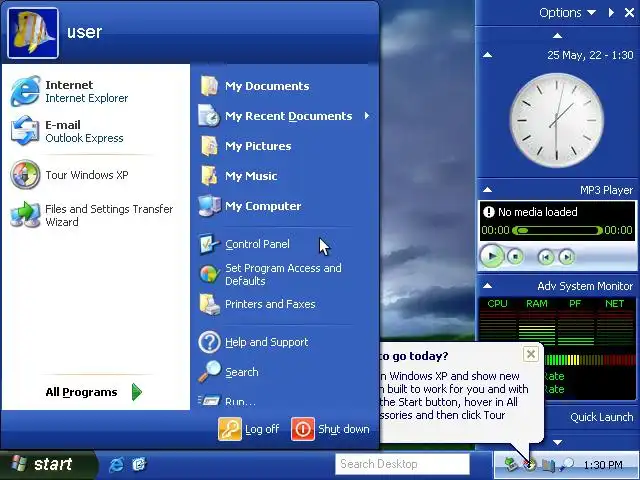640x480 pixels.
Task: Collapse the clock panel
Action: tap(487, 55)
